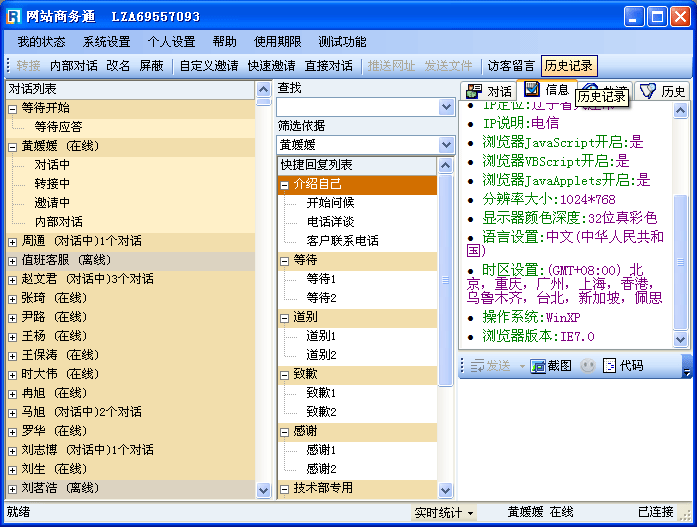The image size is (697, 527).
Task: Click the toolbar overflow arrow beside 代码
Action: click(686, 368)
